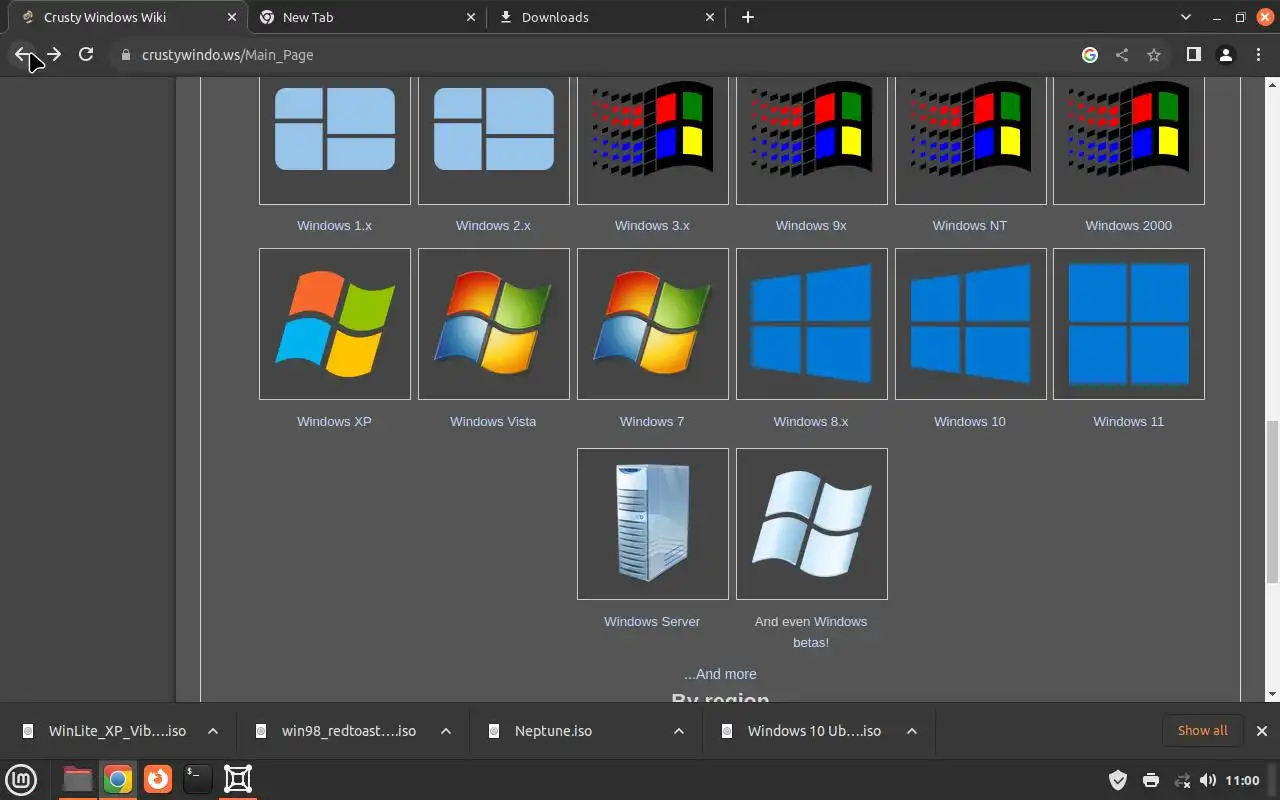The height and width of the screenshot is (800, 1280).
Task: Close the downloads shelf
Action: (x=1261, y=731)
